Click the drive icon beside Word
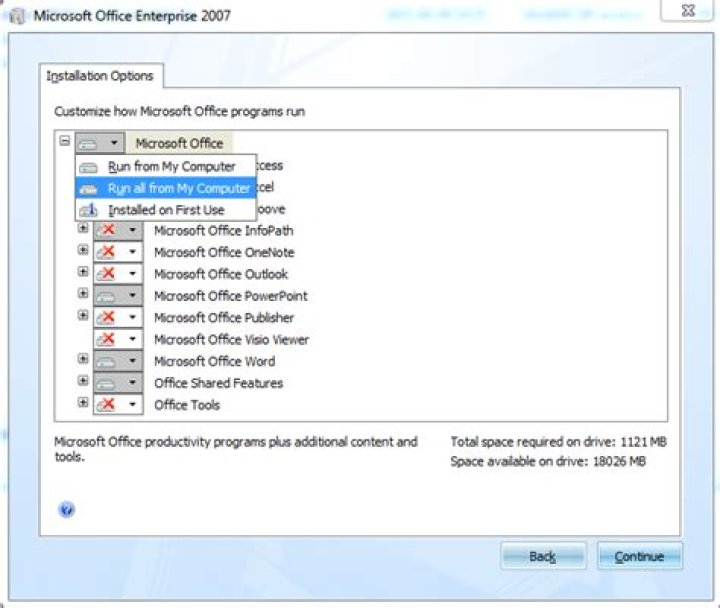 107,361
